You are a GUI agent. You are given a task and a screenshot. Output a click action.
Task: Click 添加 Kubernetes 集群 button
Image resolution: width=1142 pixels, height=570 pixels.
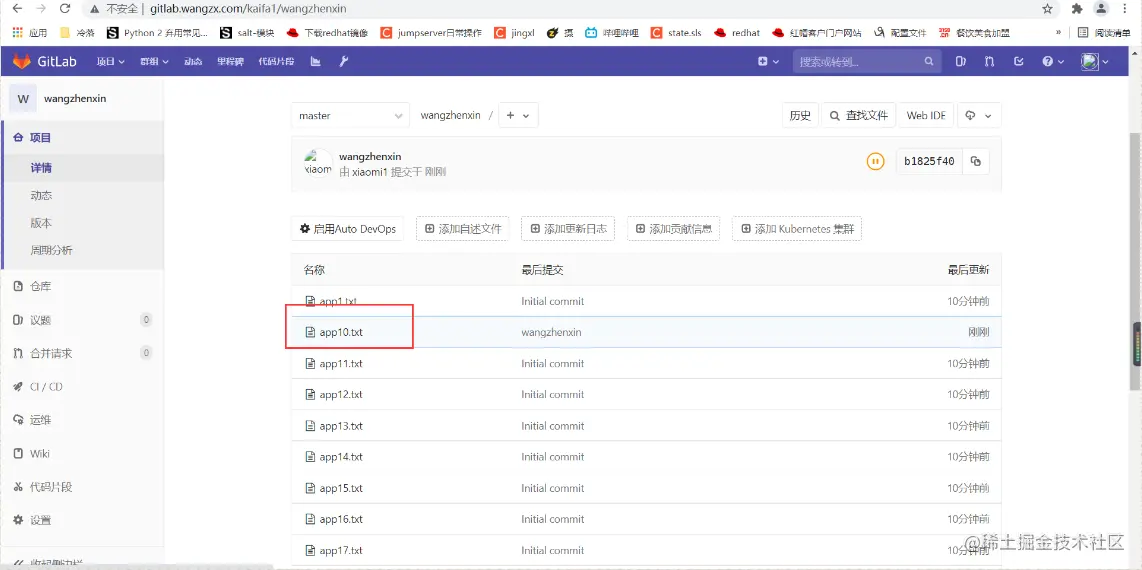coord(798,229)
